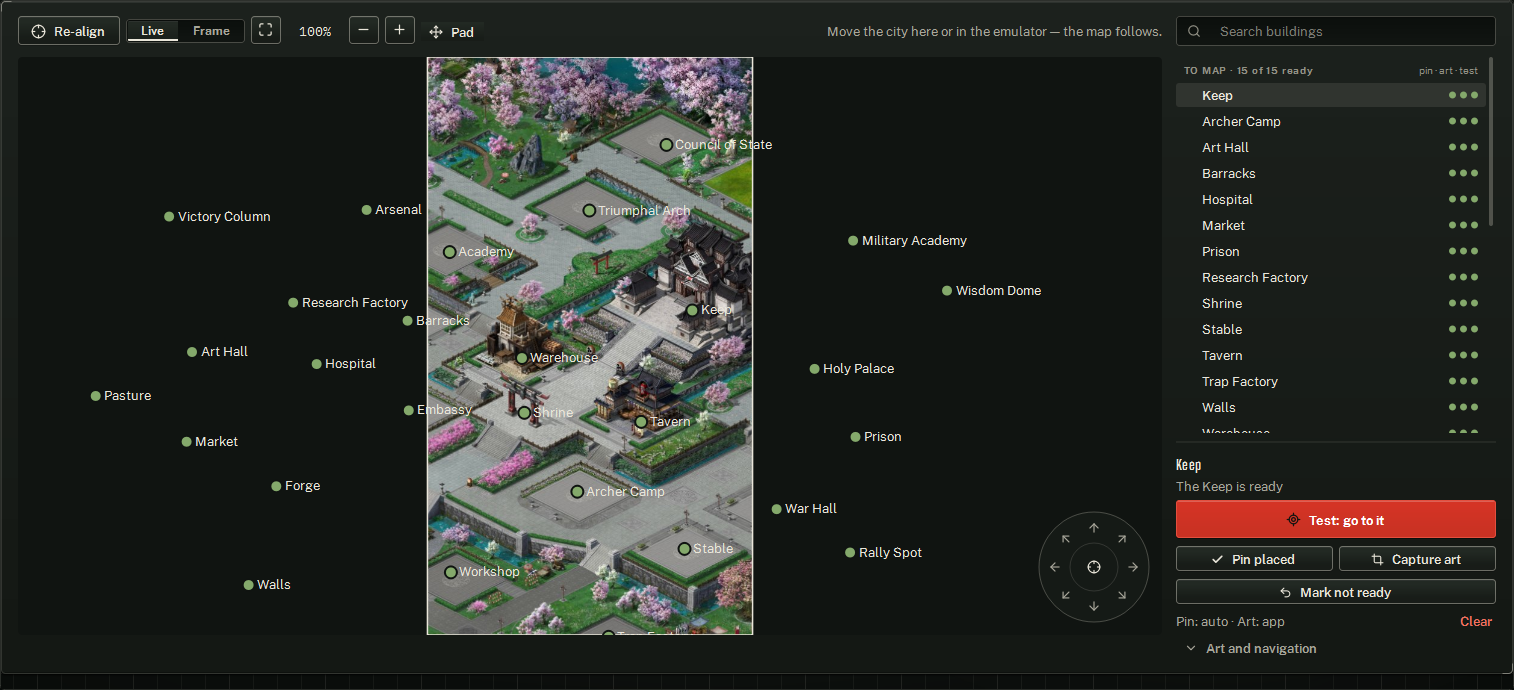Screen dimensions: 1514x690
Task: Select Prison in the building list
Action: point(1331,251)
